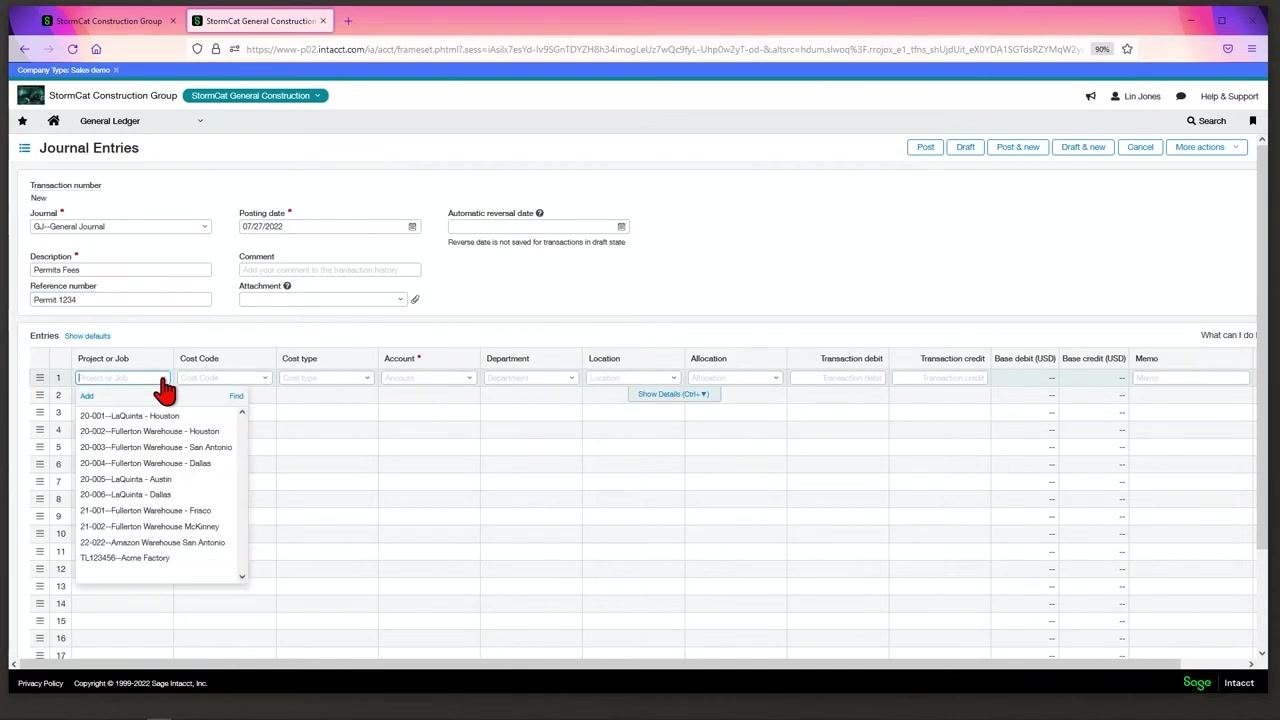
Task: Click Transaction debit field in row 1
Action: point(838,378)
